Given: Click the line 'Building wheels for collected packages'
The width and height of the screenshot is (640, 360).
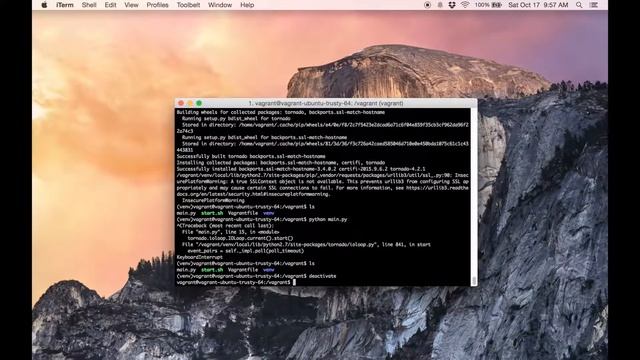Looking at the screenshot, I should point(281,112).
